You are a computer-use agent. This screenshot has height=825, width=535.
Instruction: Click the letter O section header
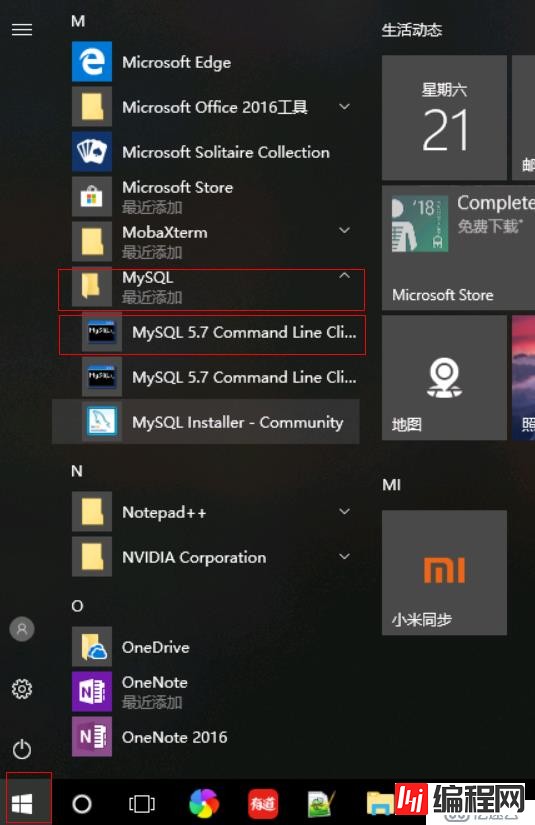(x=77, y=606)
